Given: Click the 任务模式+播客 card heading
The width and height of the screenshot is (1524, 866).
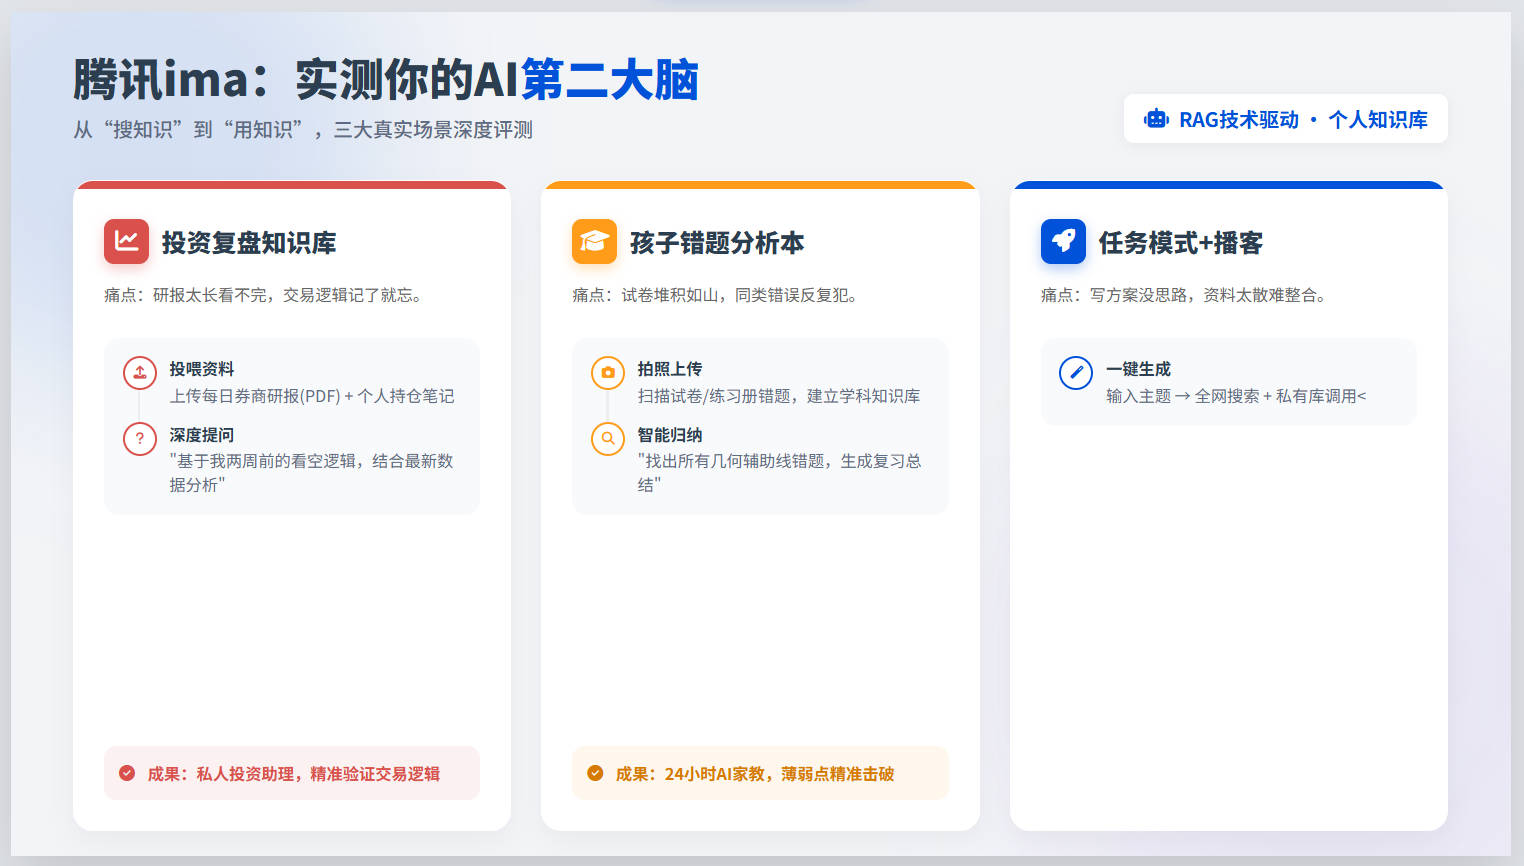Looking at the screenshot, I should pos(1181,242).
